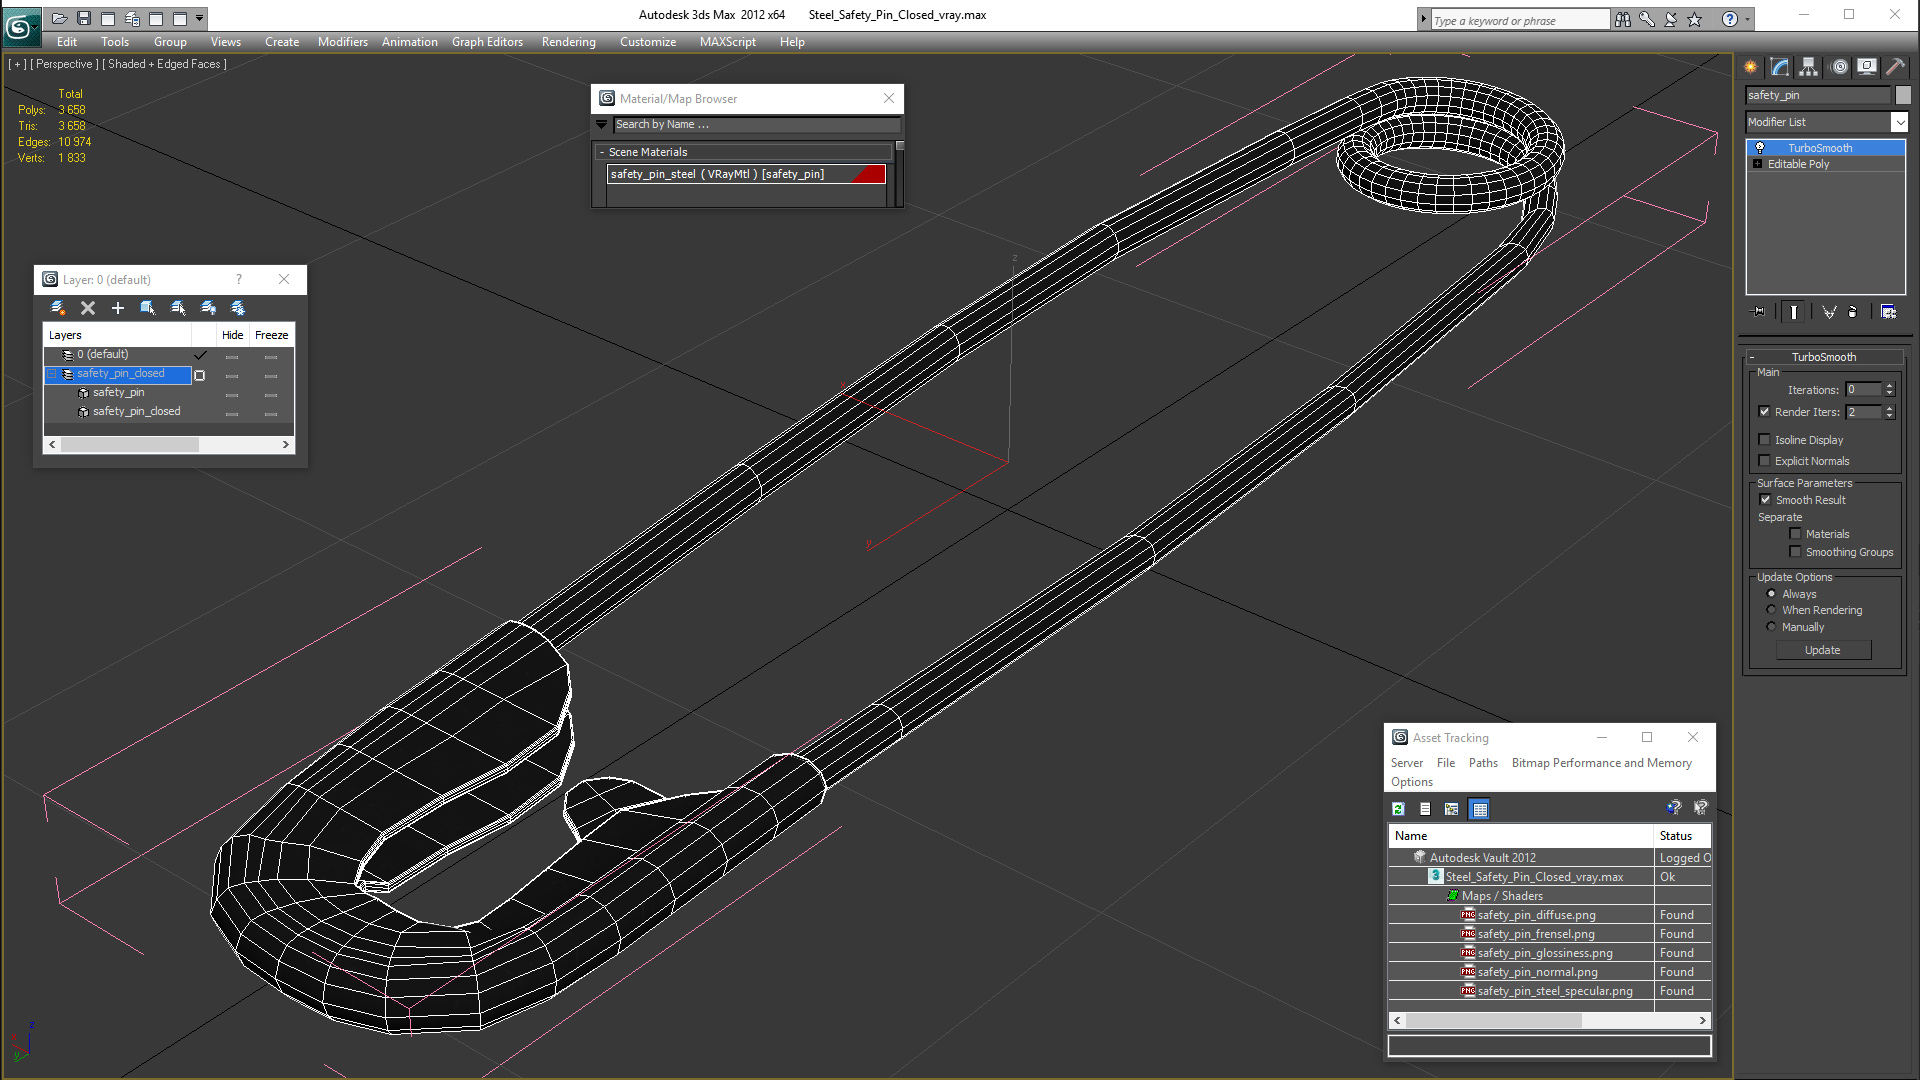
Task: Open the Display command panel tab
Action: [1867, 67]
